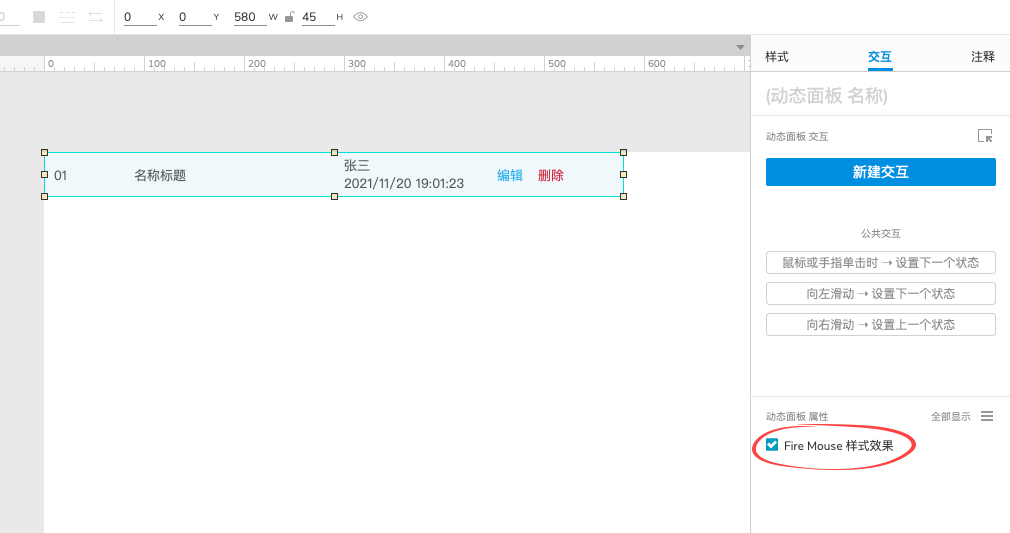The image size is (1010, 533).
Task: Click the 全部显示 link
Action: pyautogui.click(x=950, y=417)
